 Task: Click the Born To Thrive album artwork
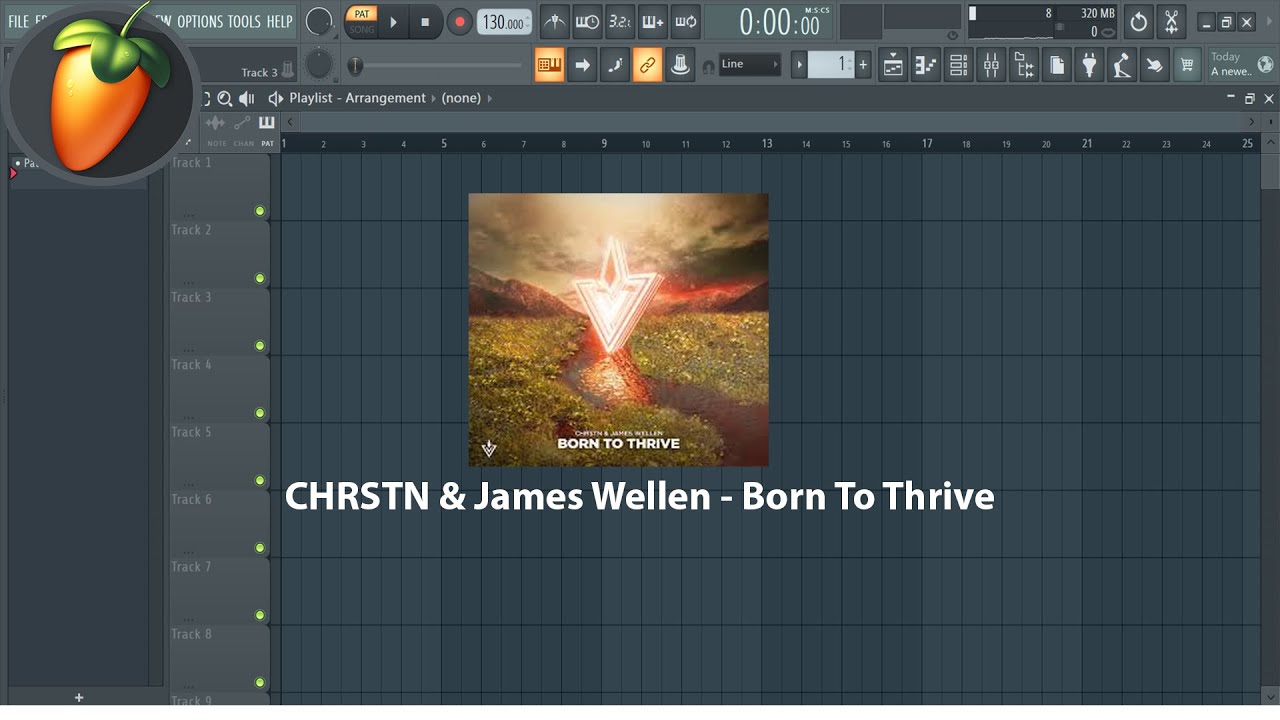tap(619, 330)
